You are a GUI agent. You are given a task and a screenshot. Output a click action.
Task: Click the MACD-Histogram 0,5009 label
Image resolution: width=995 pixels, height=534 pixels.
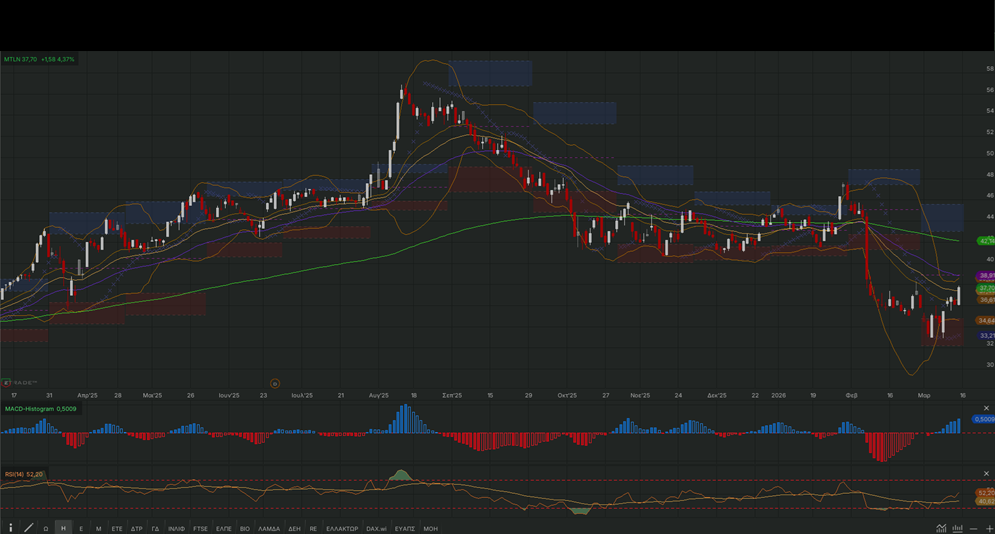tap(41, 408)
